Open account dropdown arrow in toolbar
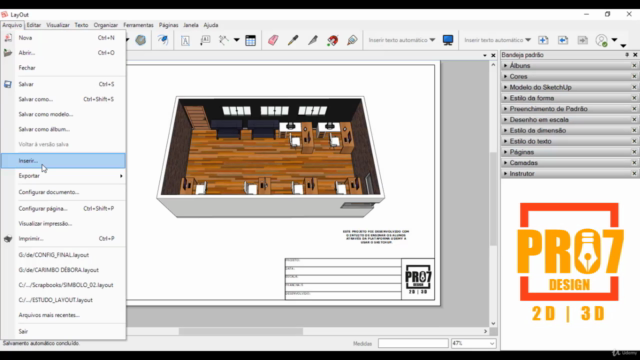 click(x=614, y=40)
